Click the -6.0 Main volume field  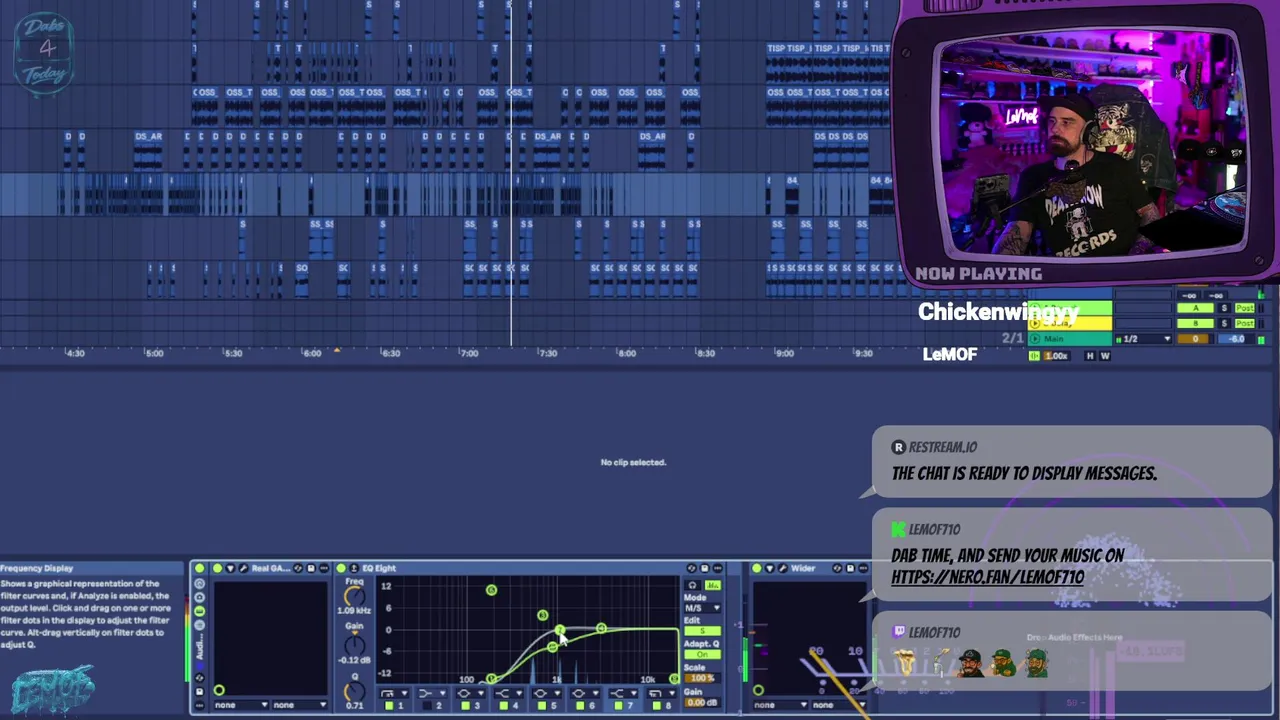pos(1236,339)
